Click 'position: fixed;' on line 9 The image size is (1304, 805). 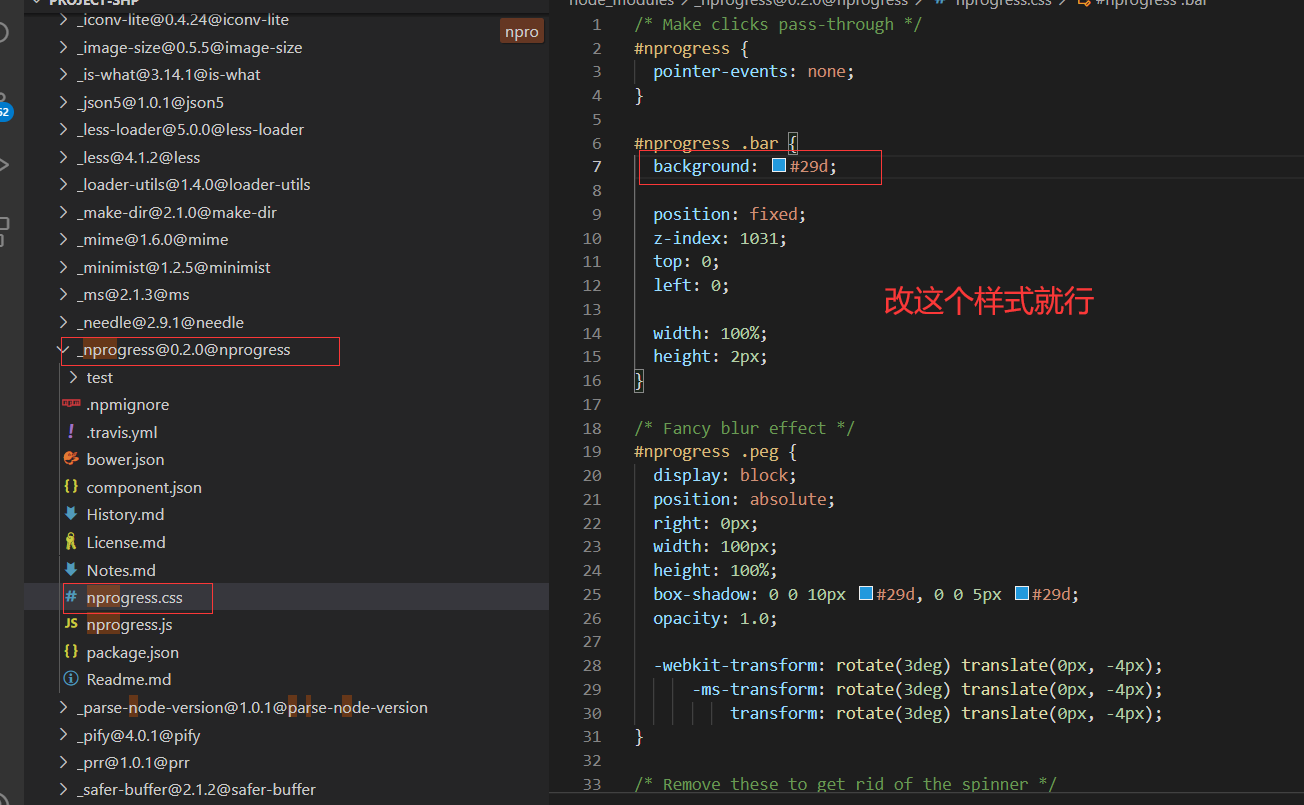pyautogui.click(x=729, y=214)
